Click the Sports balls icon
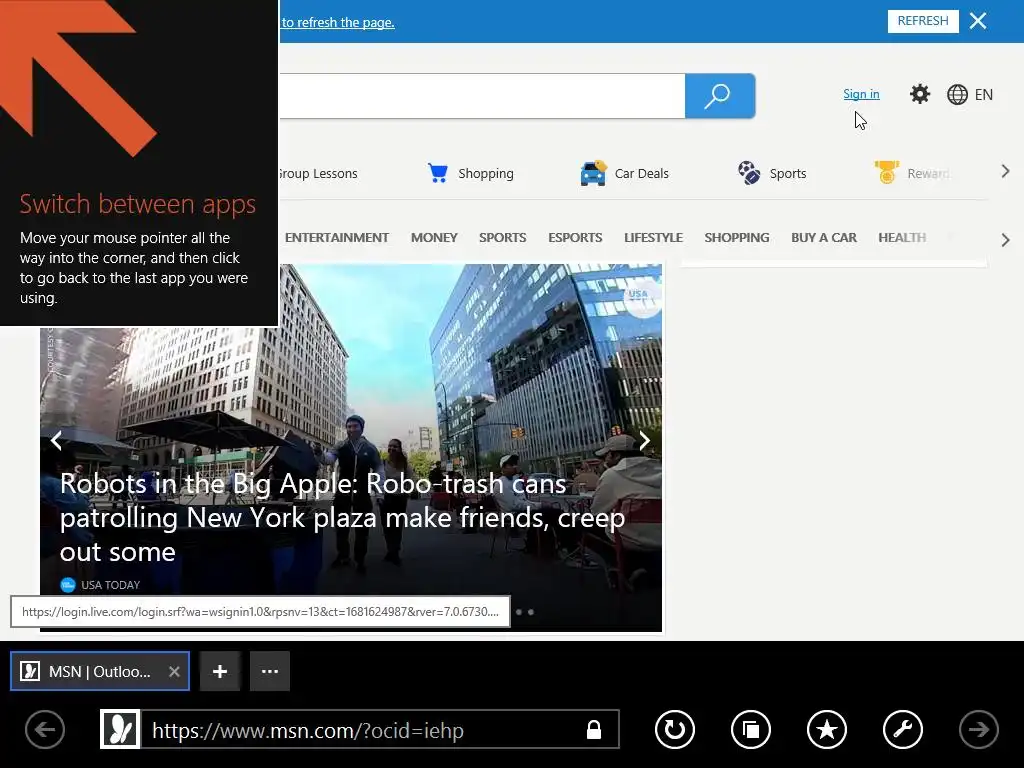1024x768 pixels. coord(749,173)
